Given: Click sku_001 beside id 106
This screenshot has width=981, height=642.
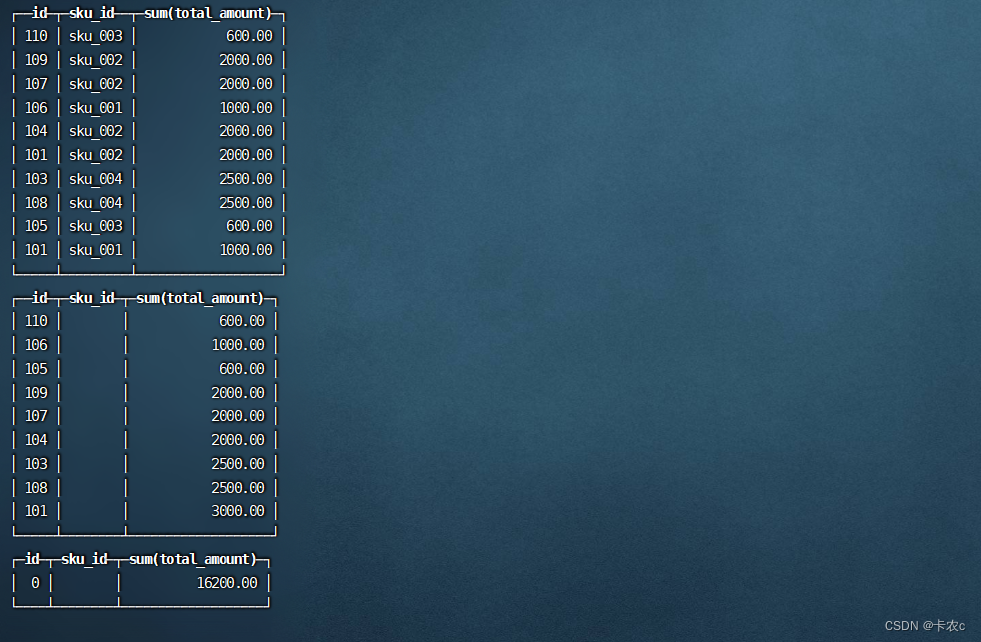Looking at the screenshot, I should point(96,108).
